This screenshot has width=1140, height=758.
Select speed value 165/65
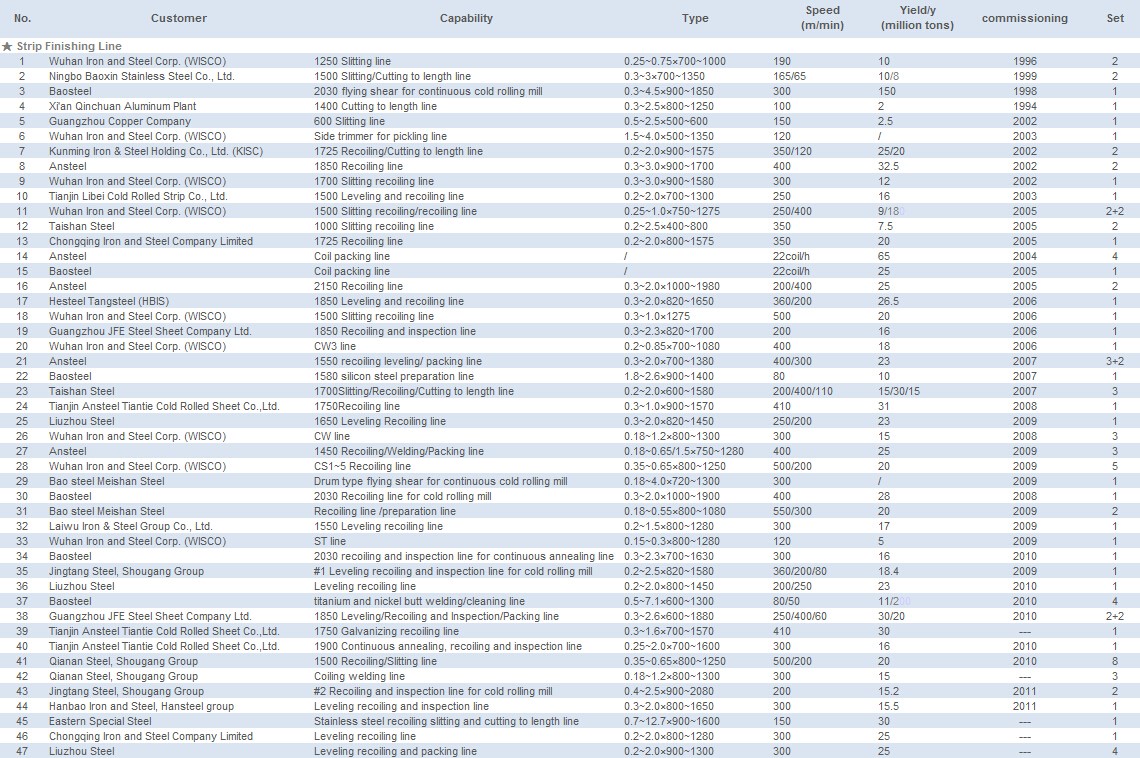pos(792,76)
